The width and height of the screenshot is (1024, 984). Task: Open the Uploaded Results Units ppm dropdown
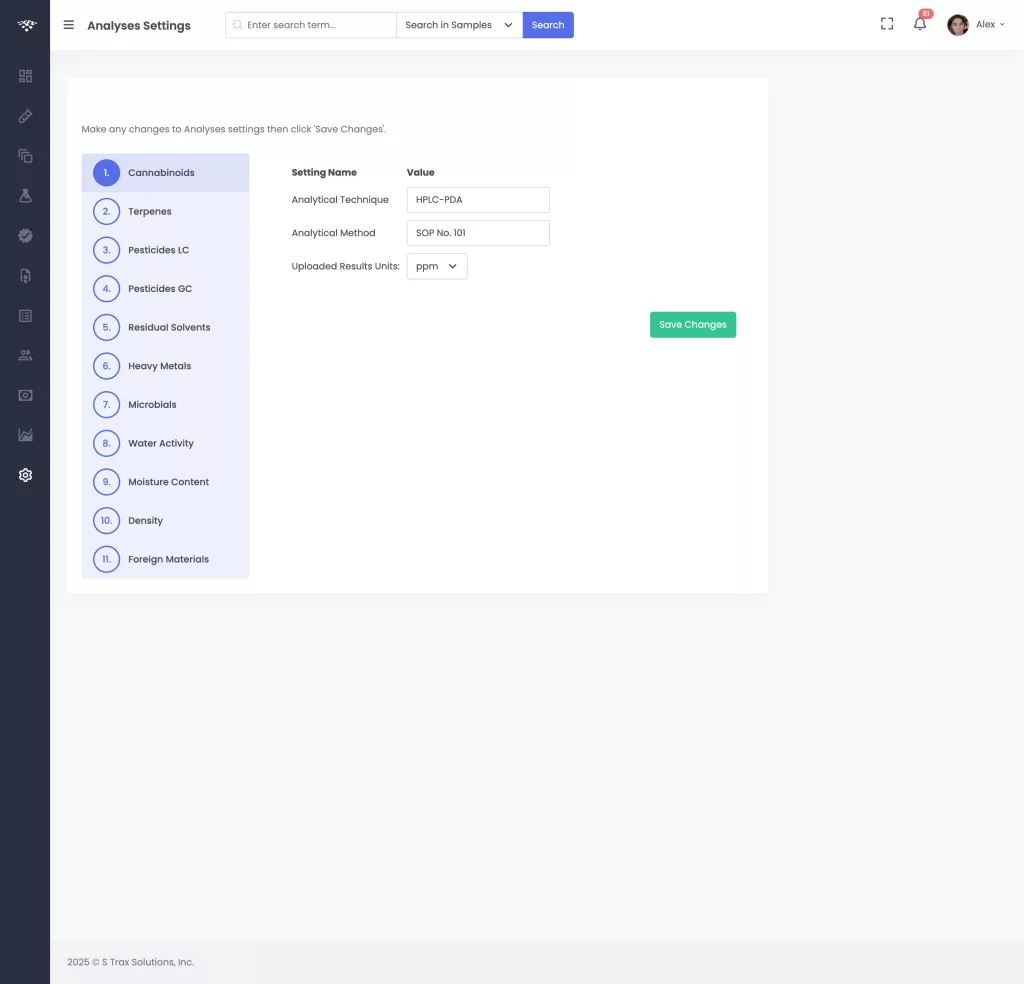[437, 266]
